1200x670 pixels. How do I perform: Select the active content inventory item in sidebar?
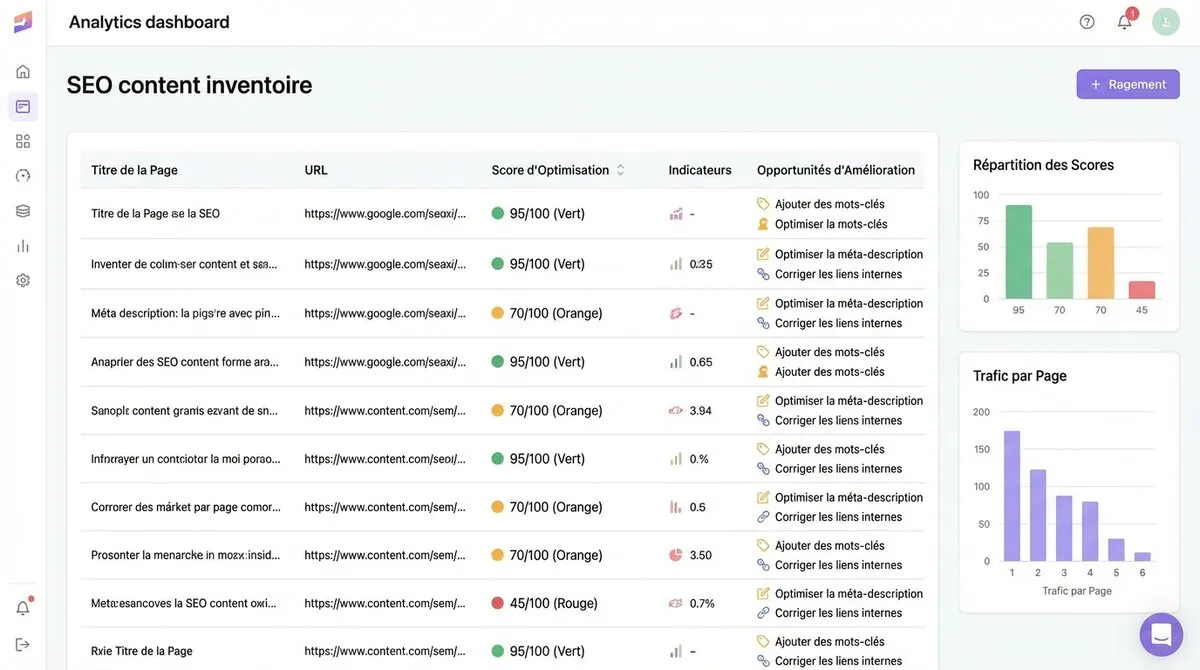pos(22,106)
